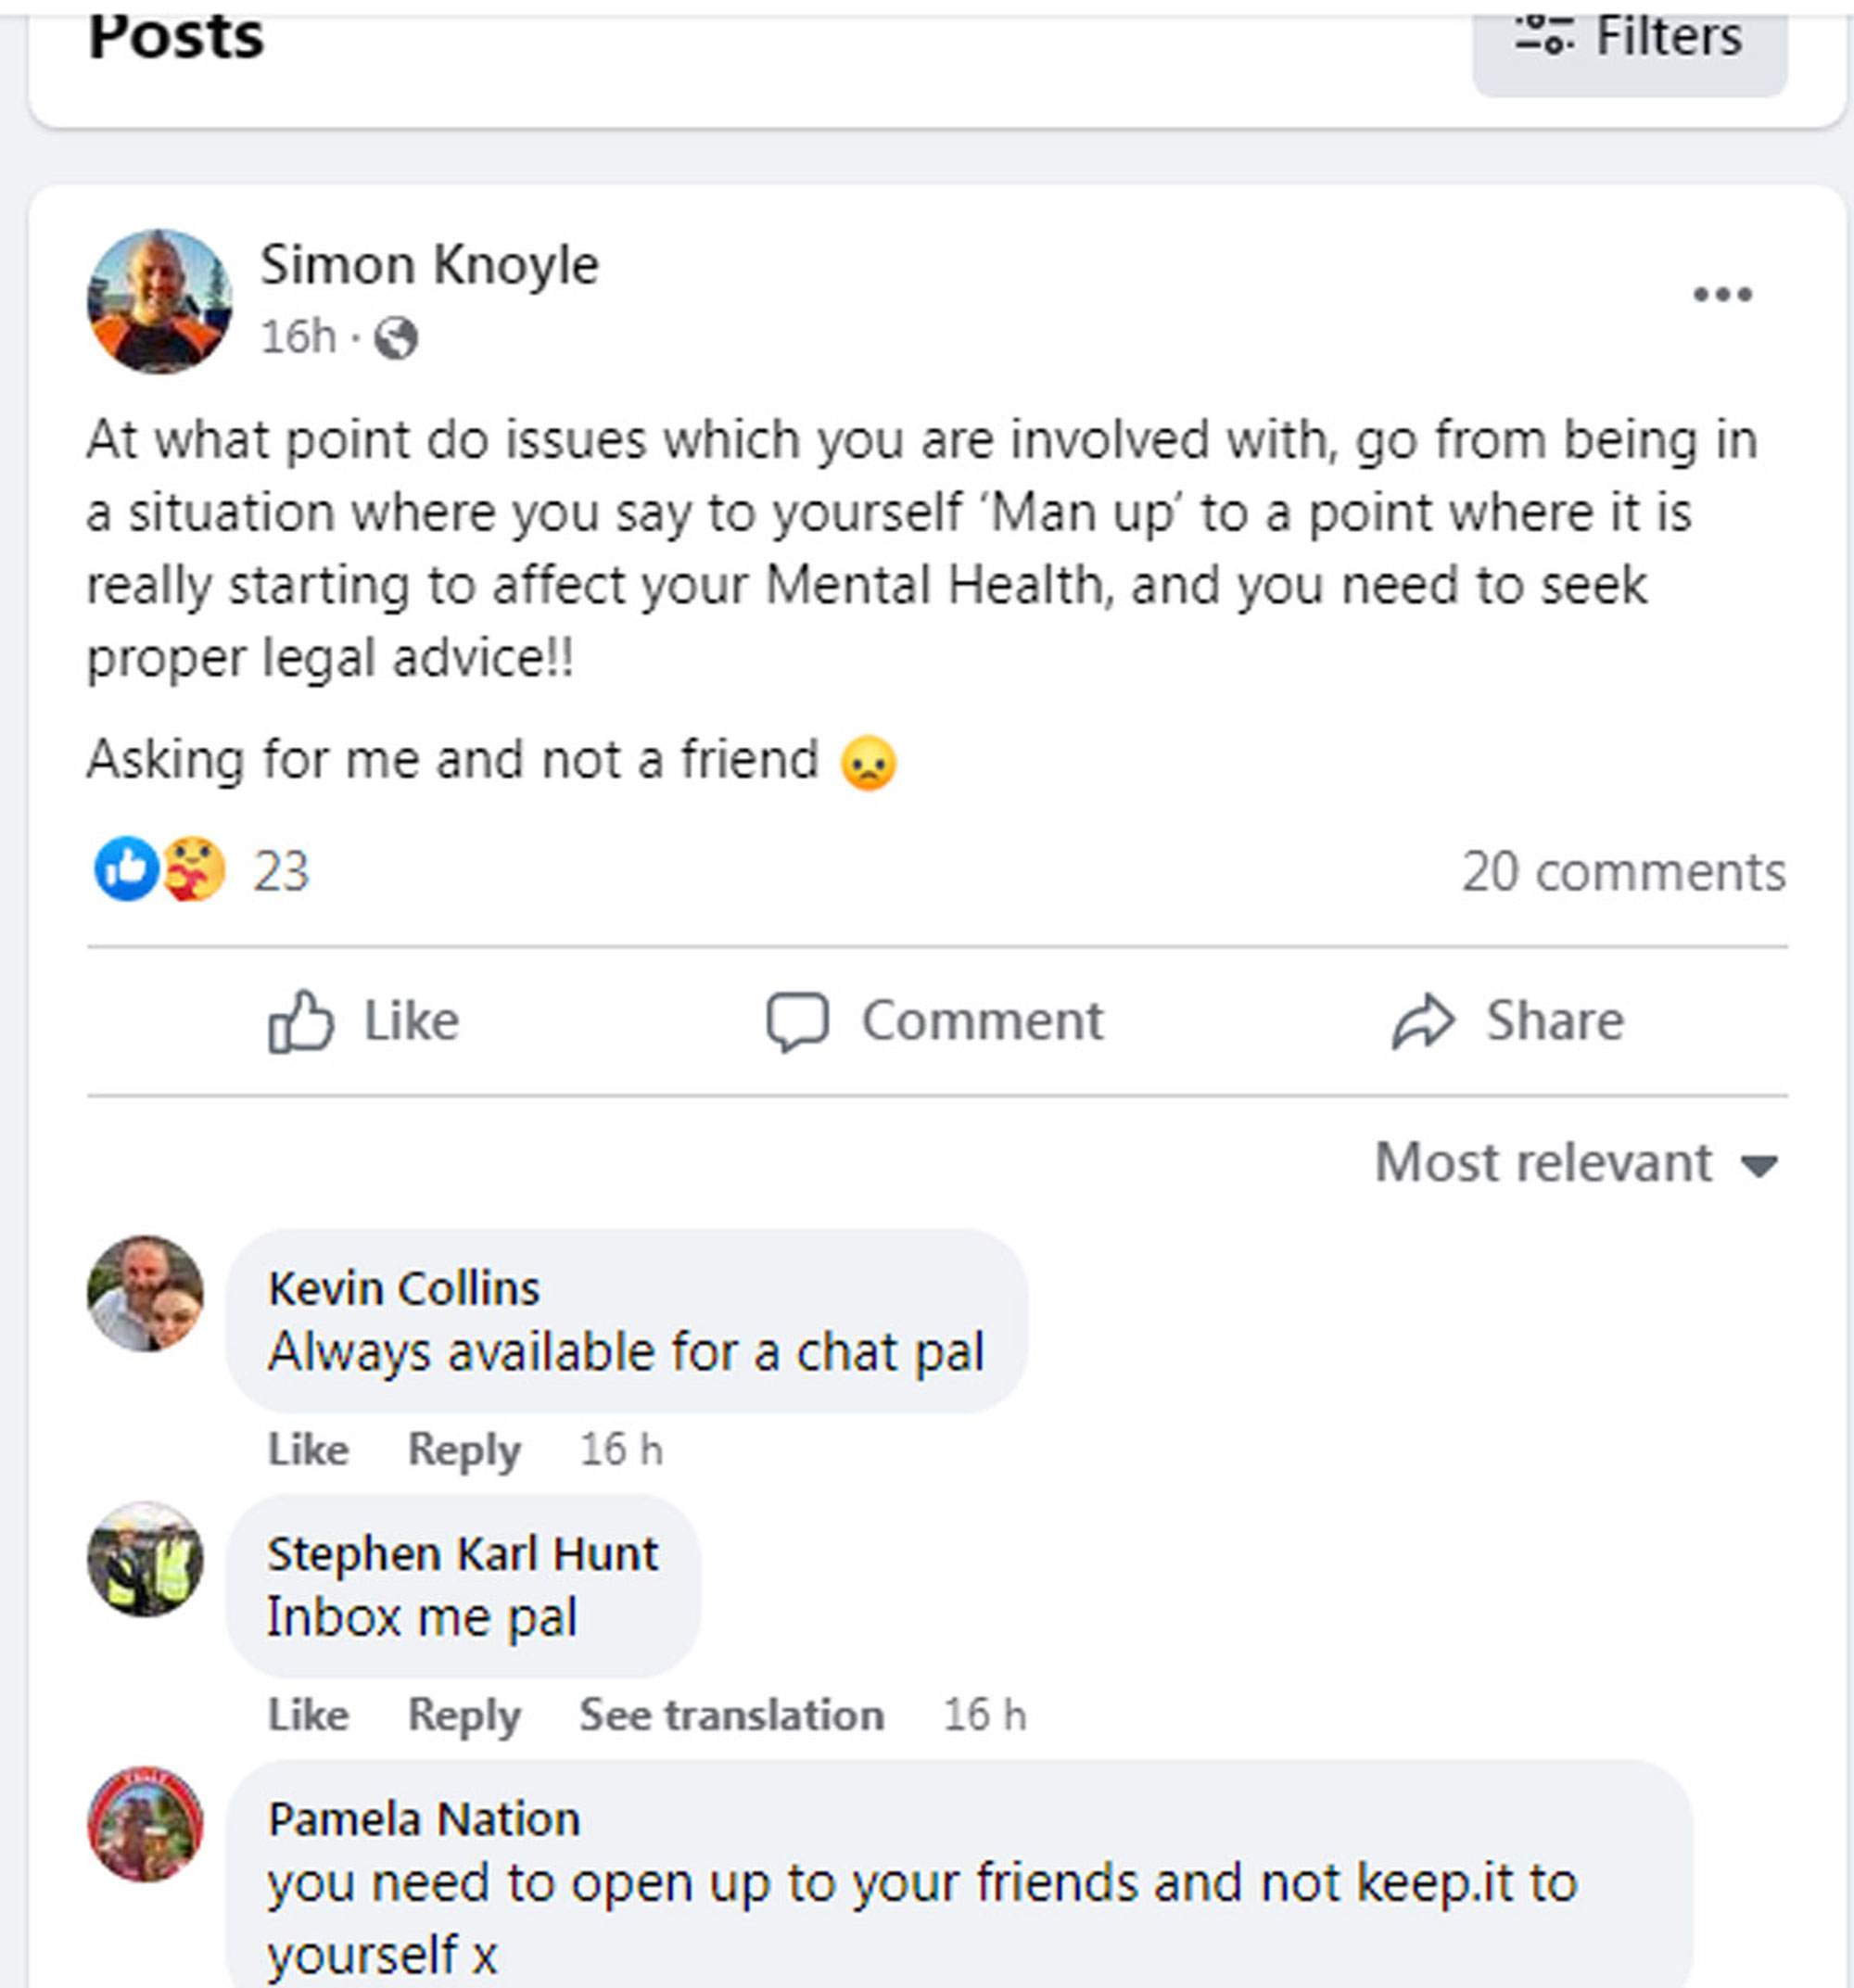Screen dimensions: 1854x1988
Task: Comment on Simon Knoyle's post
Action: point(935,1021)
